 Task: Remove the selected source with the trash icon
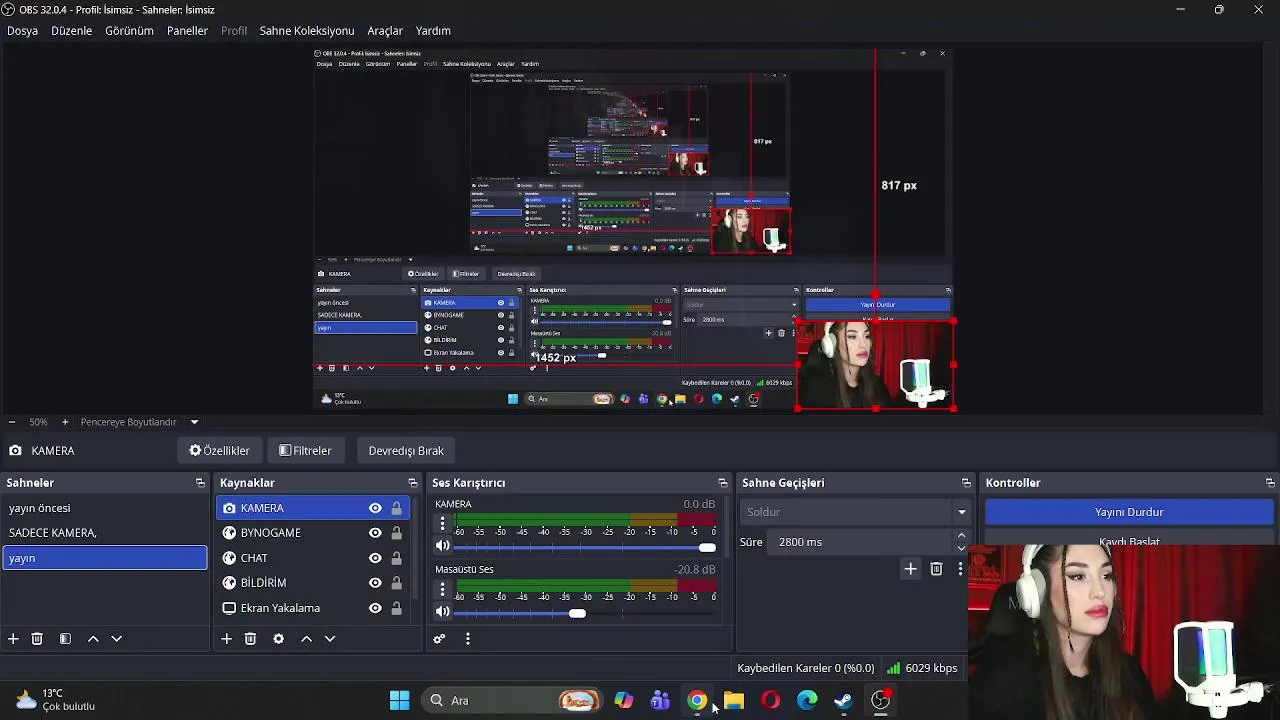click(251, 639)
